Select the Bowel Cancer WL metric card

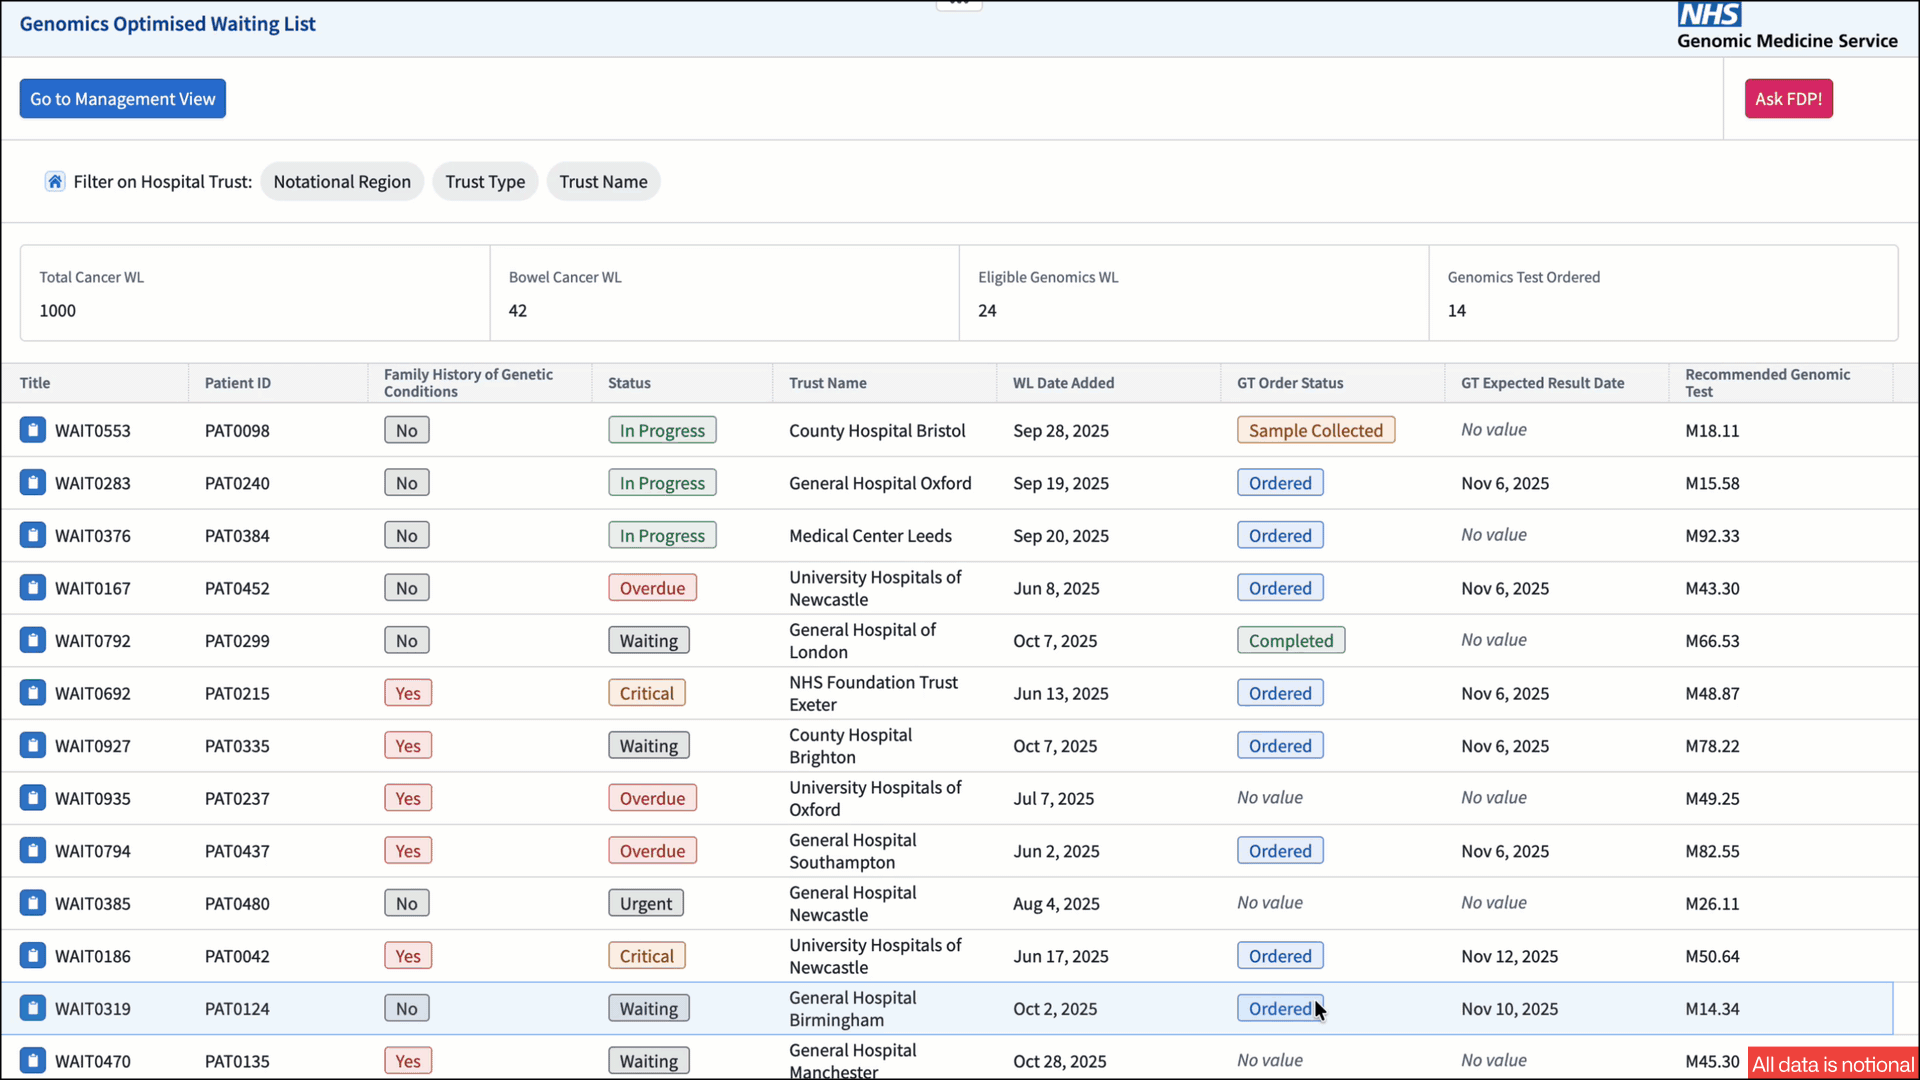point(725,293)
